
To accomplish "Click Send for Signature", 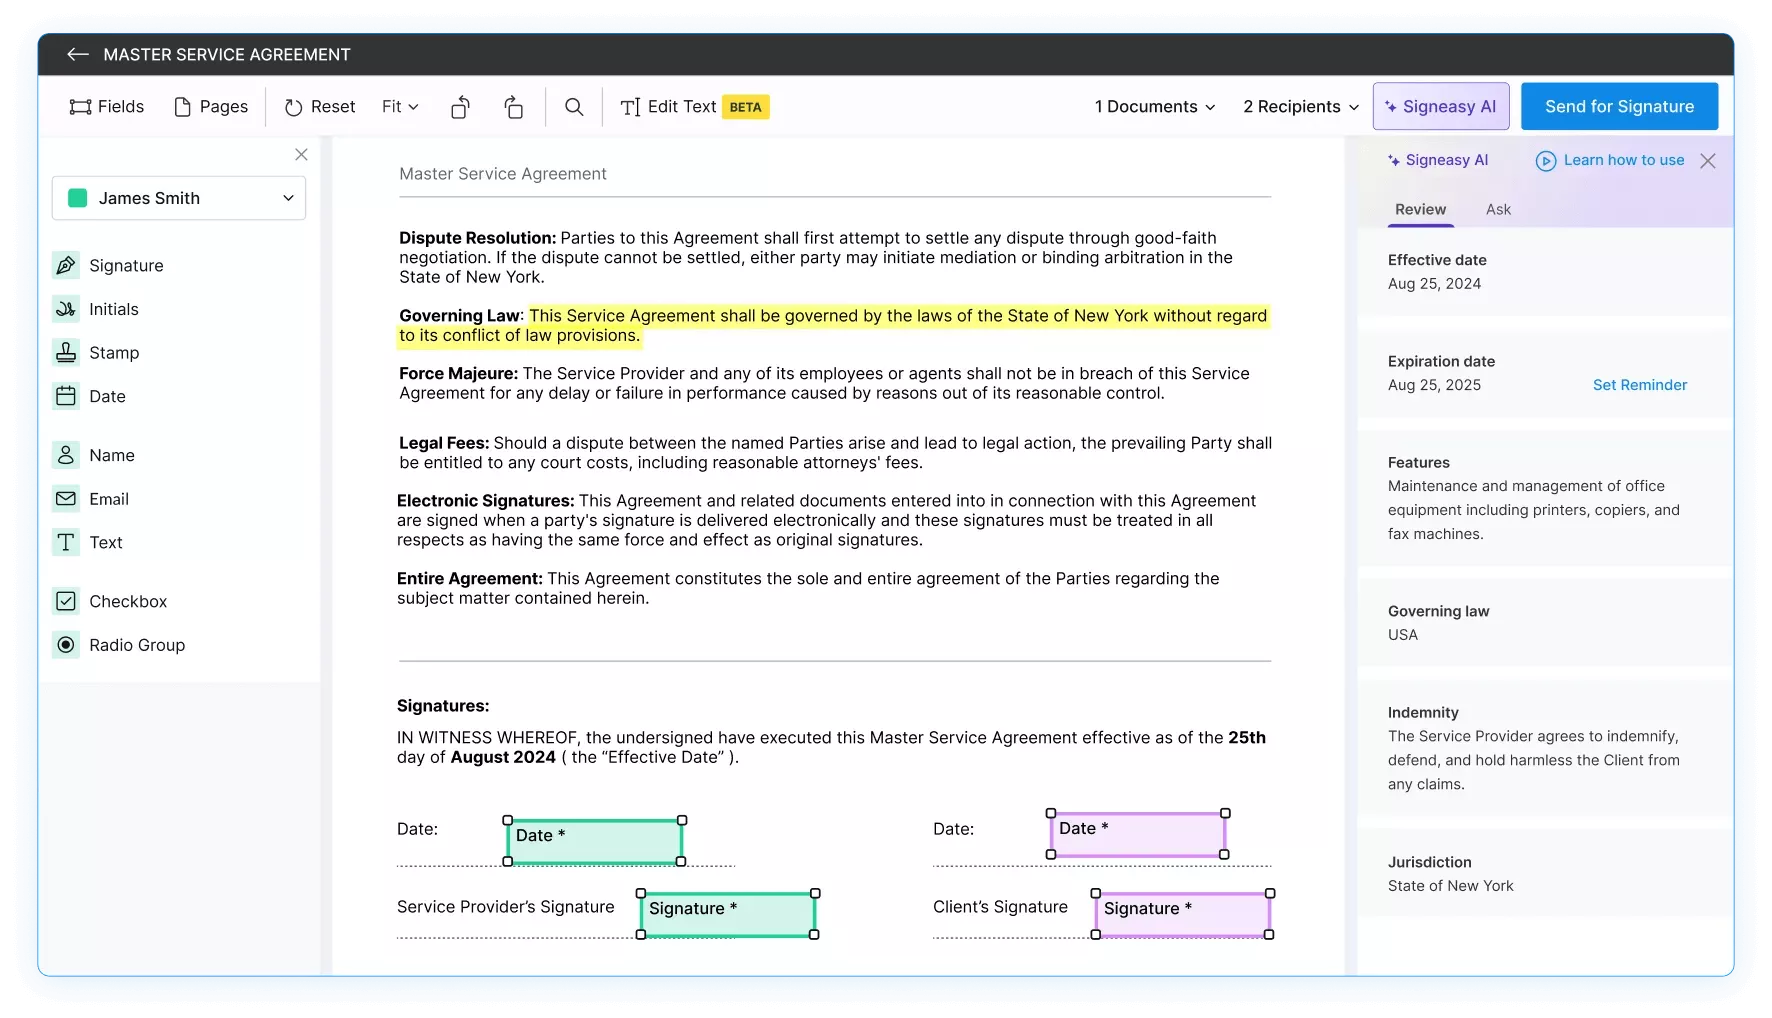I will pyautogui.click(x=1618, y=106).
